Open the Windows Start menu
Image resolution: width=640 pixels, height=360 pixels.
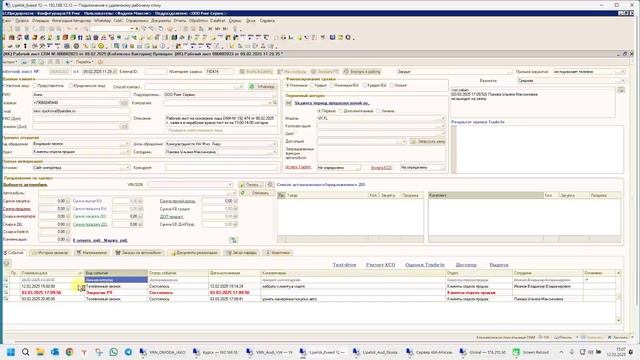(x=11, y=352)
